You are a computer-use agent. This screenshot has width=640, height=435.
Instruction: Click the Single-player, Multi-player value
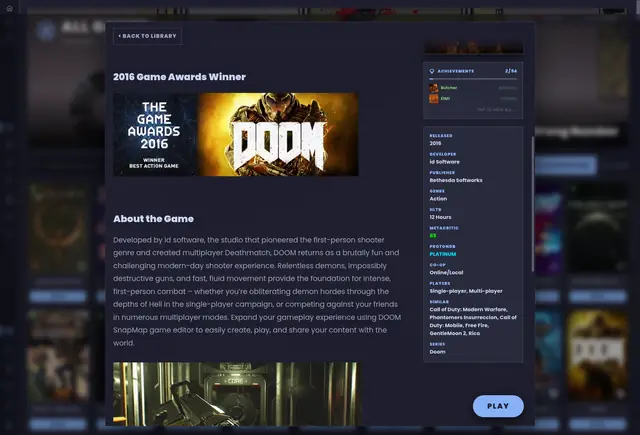[x=466, y=291]
